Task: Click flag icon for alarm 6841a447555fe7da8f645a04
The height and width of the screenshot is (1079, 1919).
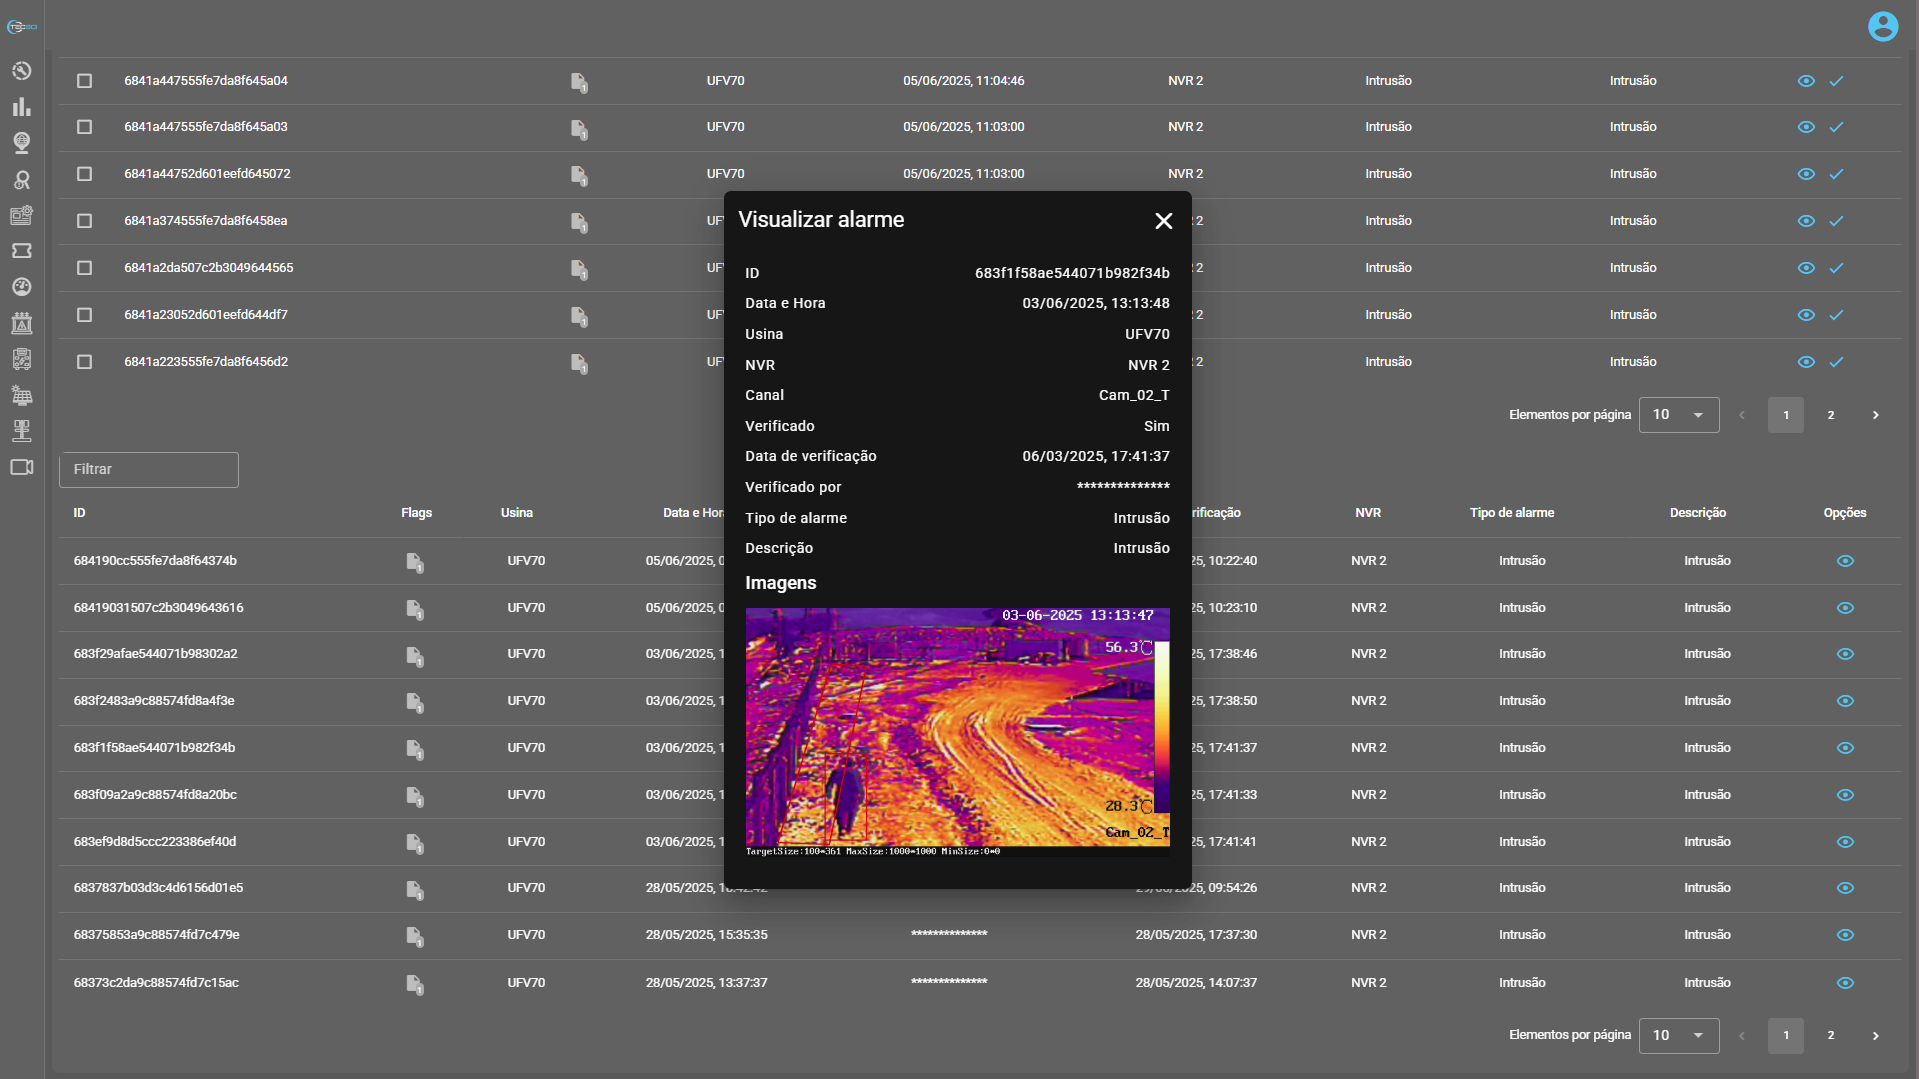Action: [579, 82]
